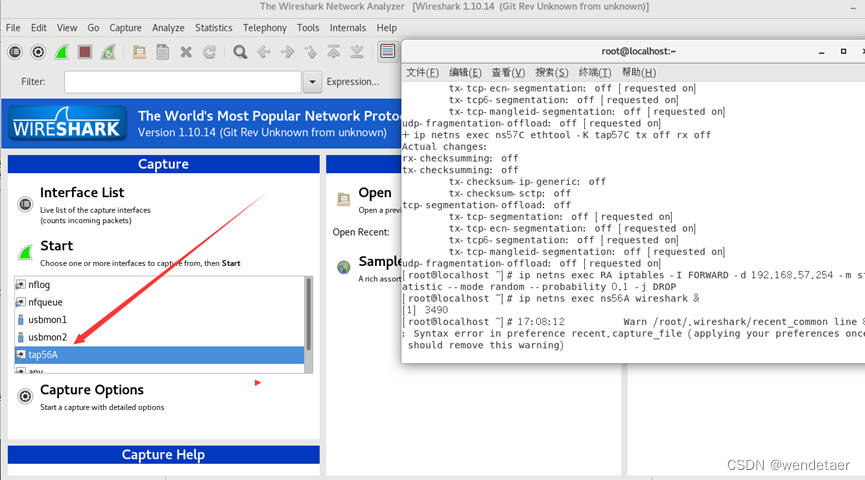Go to packet number toolbar icon
This screenshot has height=480, width=865.
pos(311,52)
